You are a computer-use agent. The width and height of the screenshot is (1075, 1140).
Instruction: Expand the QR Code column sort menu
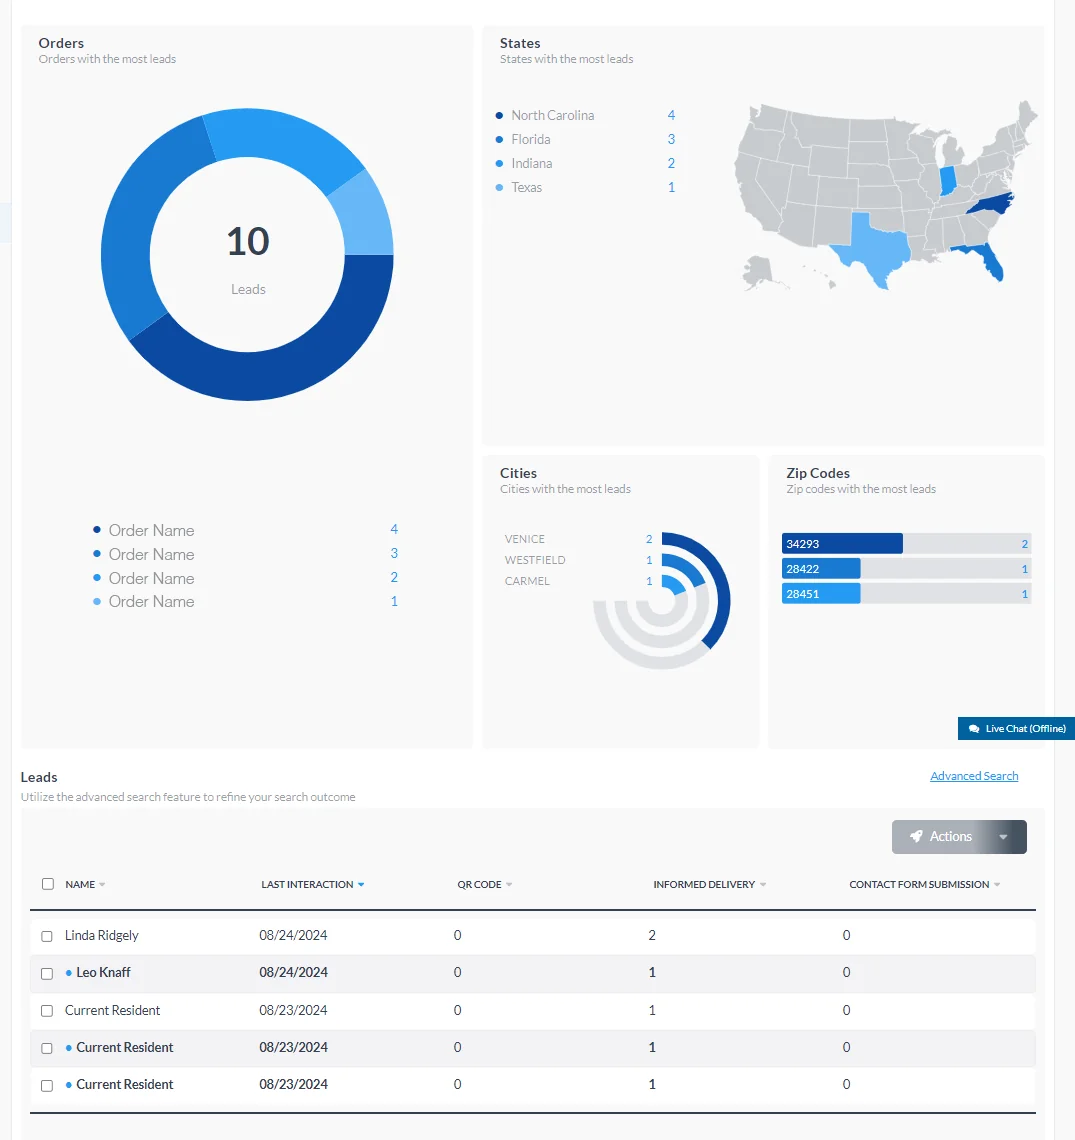click(509, 885)
